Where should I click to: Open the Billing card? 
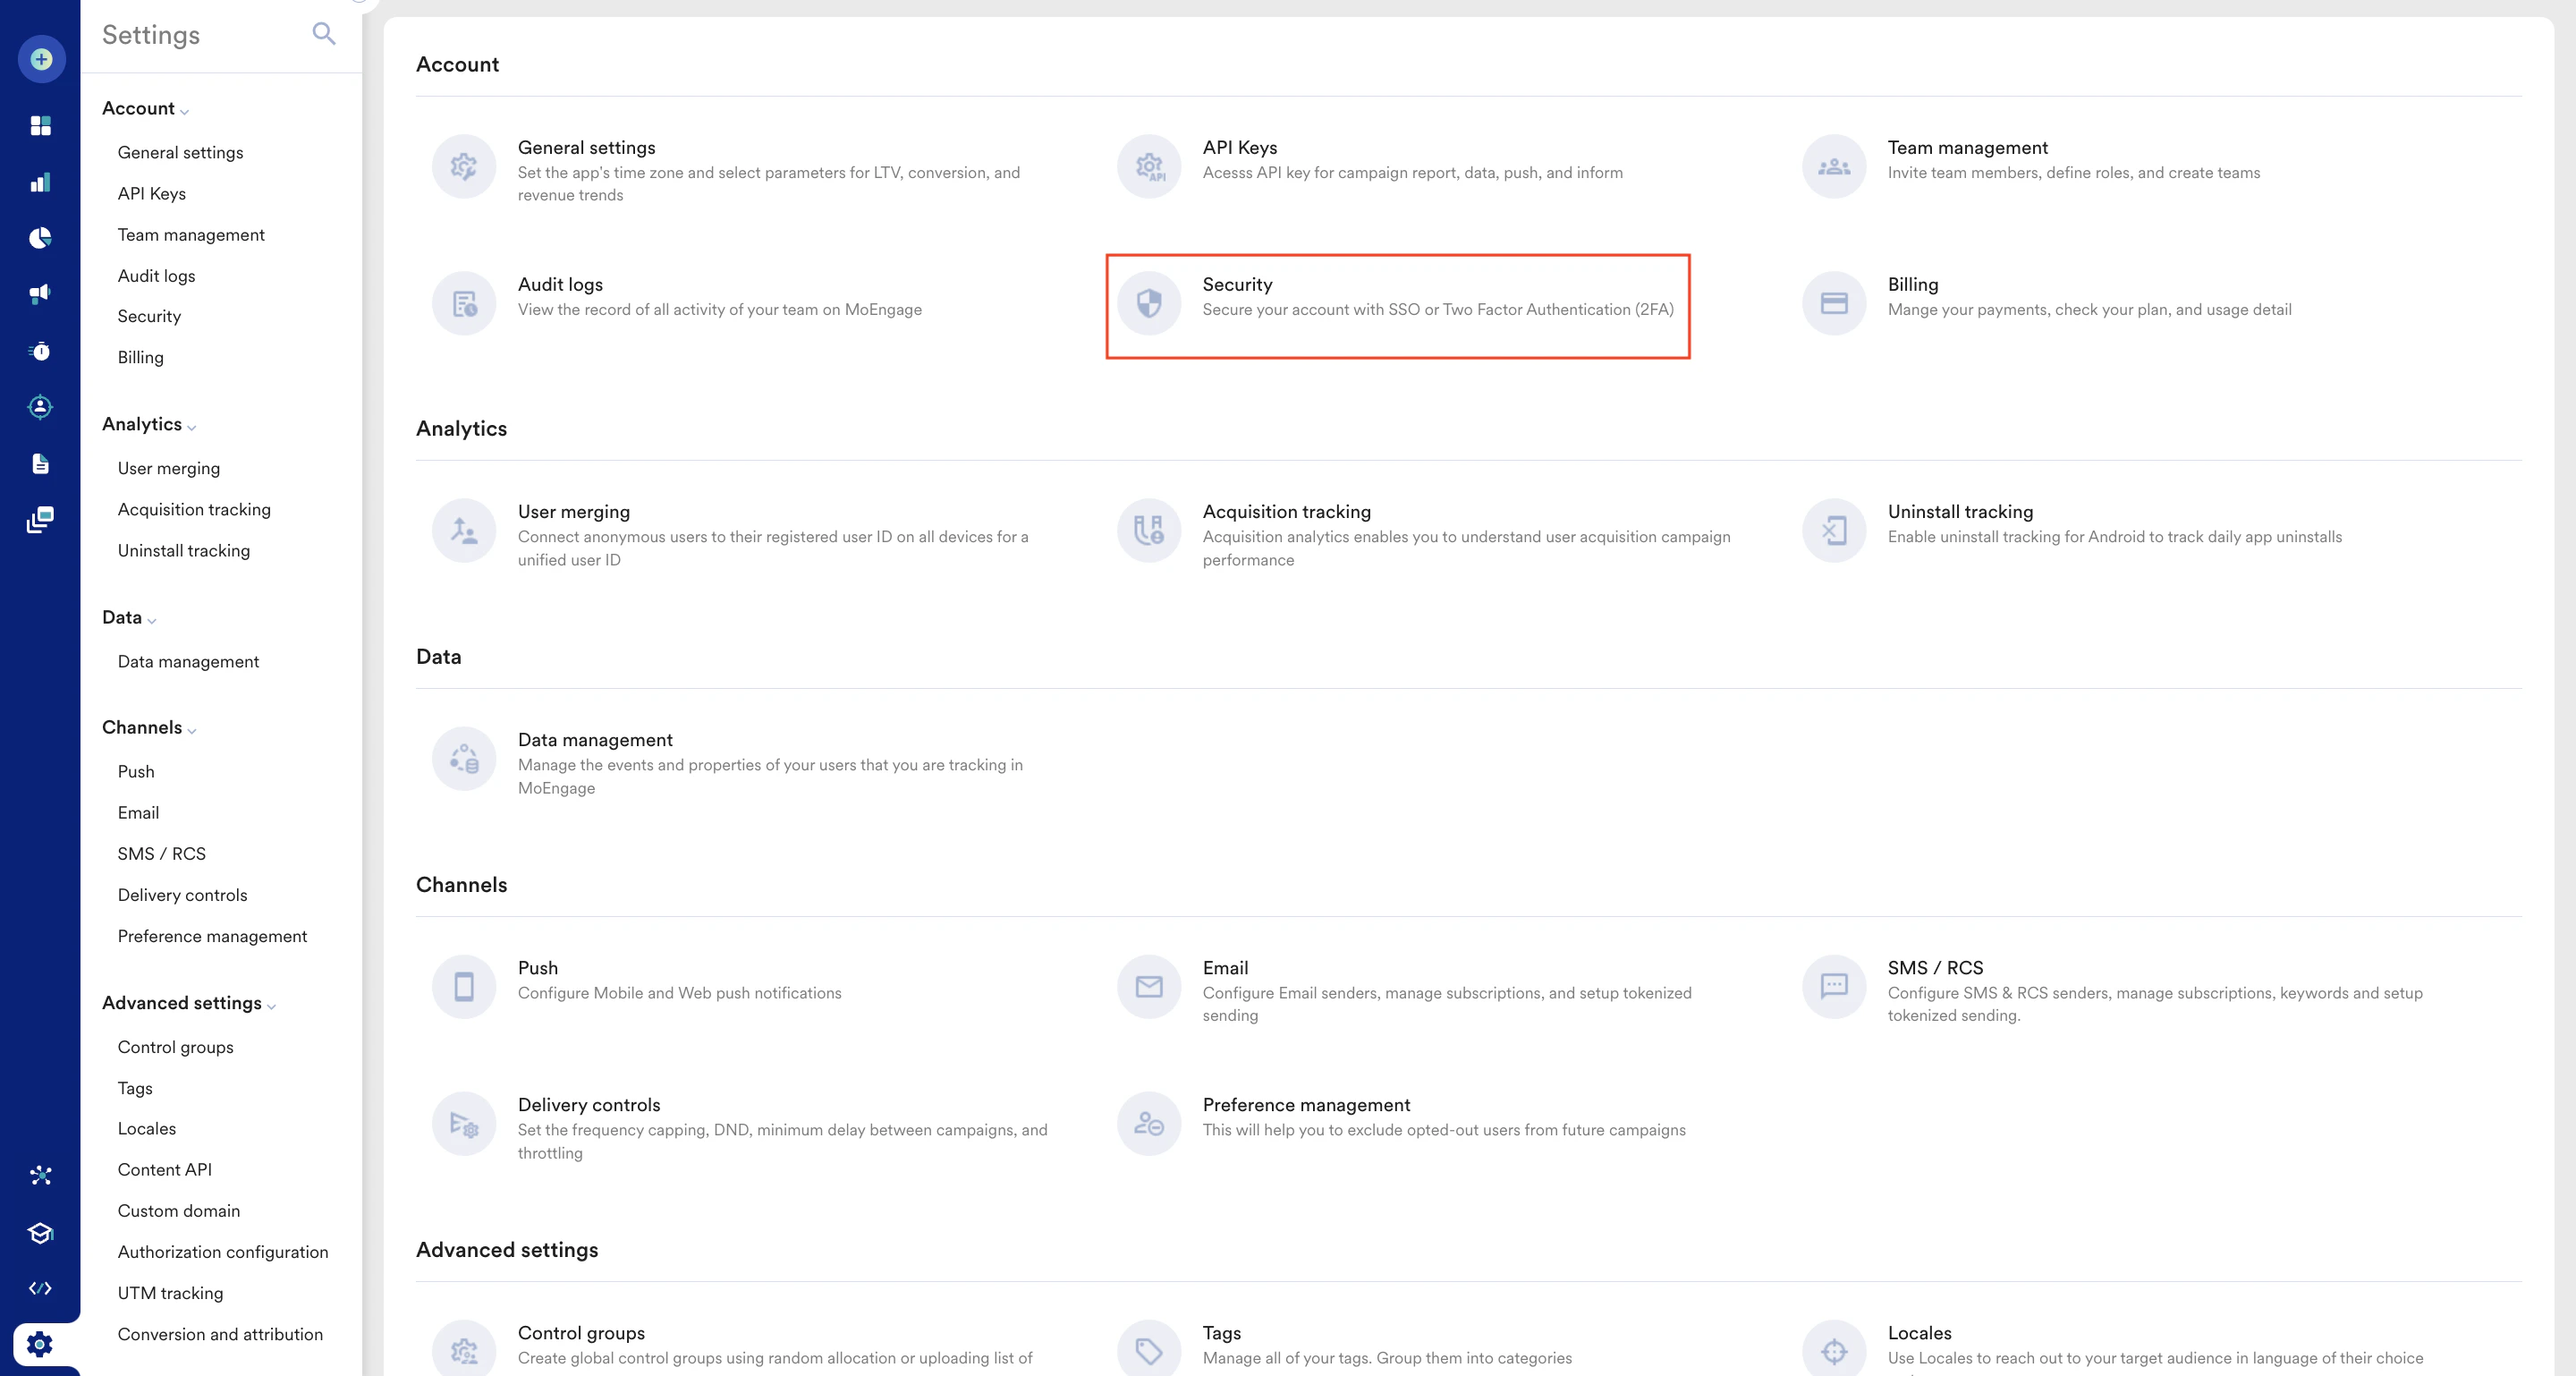tap(1912, 285)
